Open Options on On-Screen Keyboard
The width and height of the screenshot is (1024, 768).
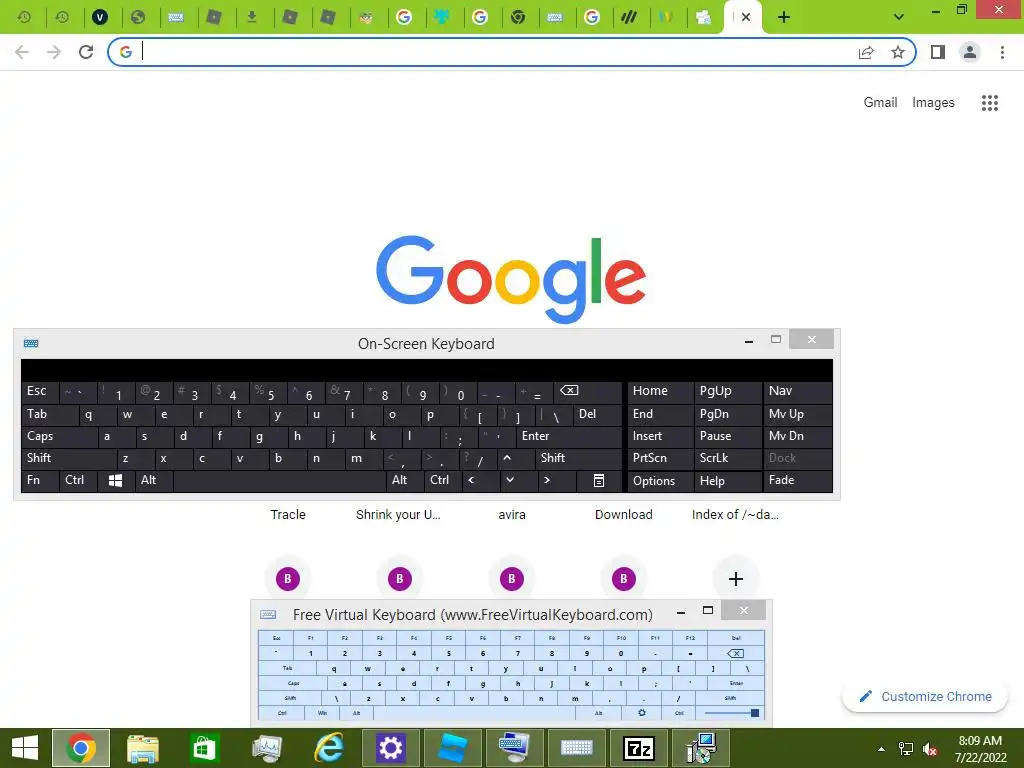pyautogui.click(x=660, y=481)
